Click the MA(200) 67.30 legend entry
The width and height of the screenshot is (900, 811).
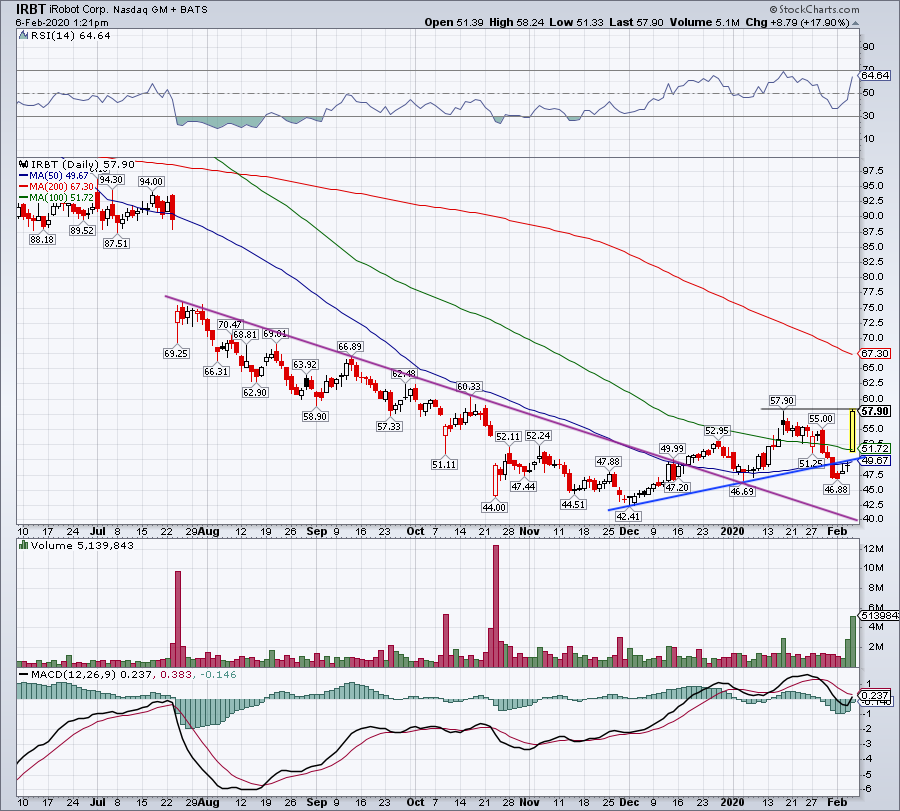pyautogui.click(x=56, y=187)
